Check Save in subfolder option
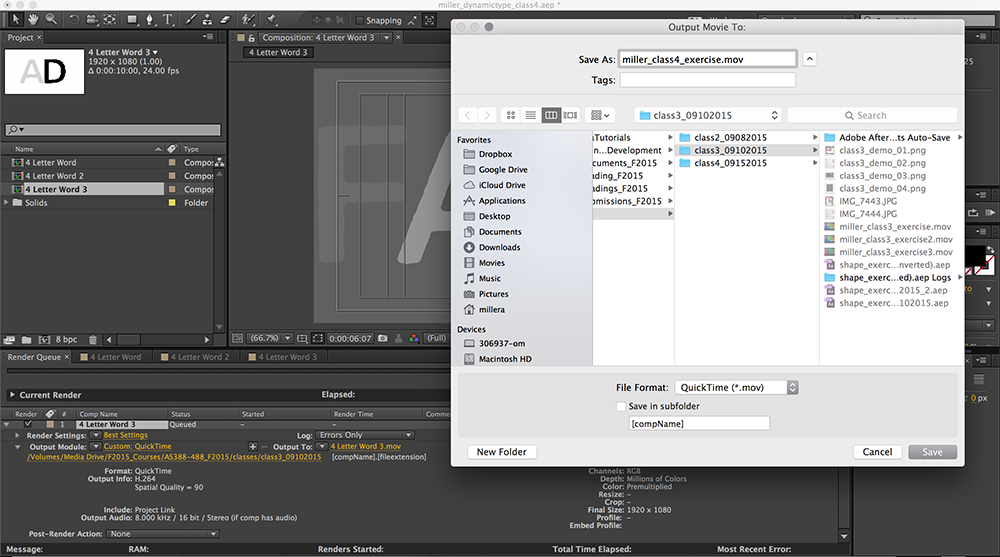This screenshot has width=1000, height=557. 621,406
